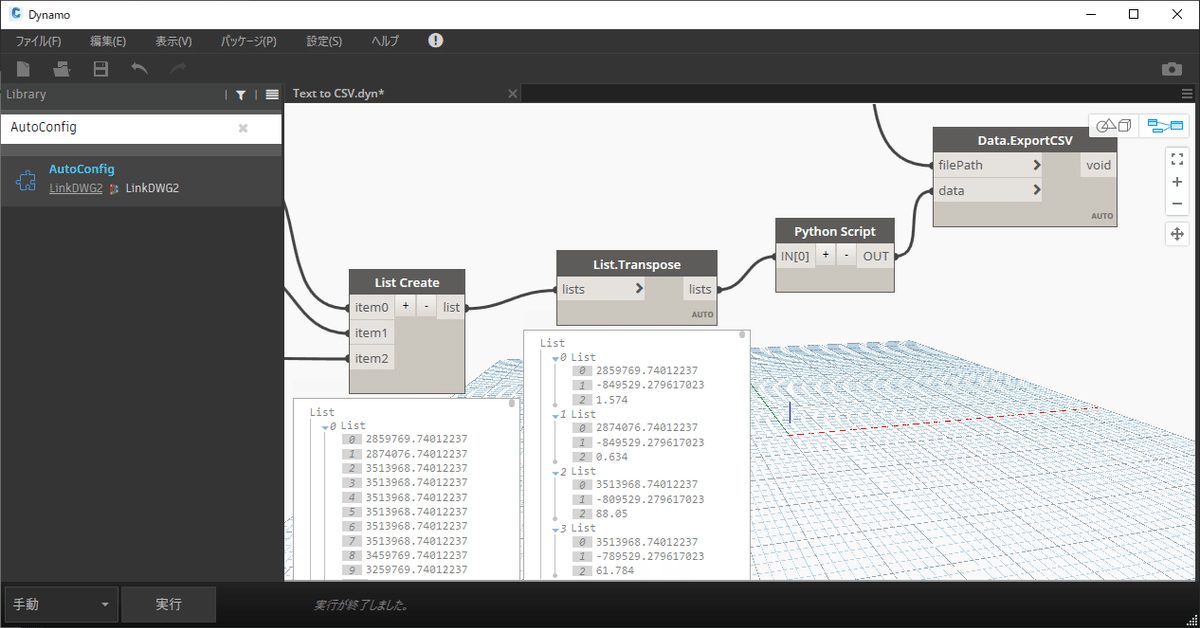The image size is (1200, 628).
Task: Click the tab strip menu icon at right
Action: (1187, 94)
